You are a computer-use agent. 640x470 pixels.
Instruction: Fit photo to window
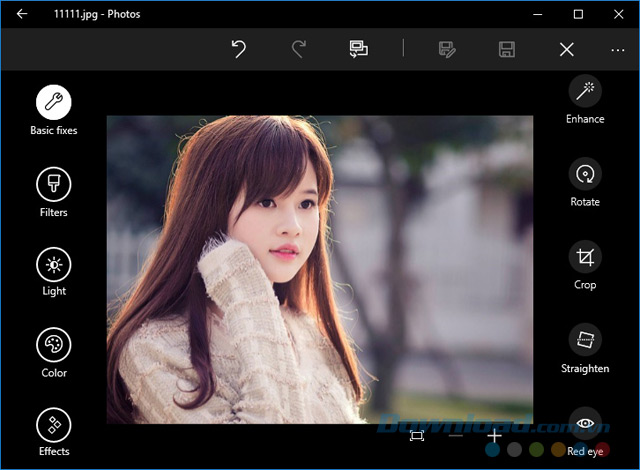point(417,436)
